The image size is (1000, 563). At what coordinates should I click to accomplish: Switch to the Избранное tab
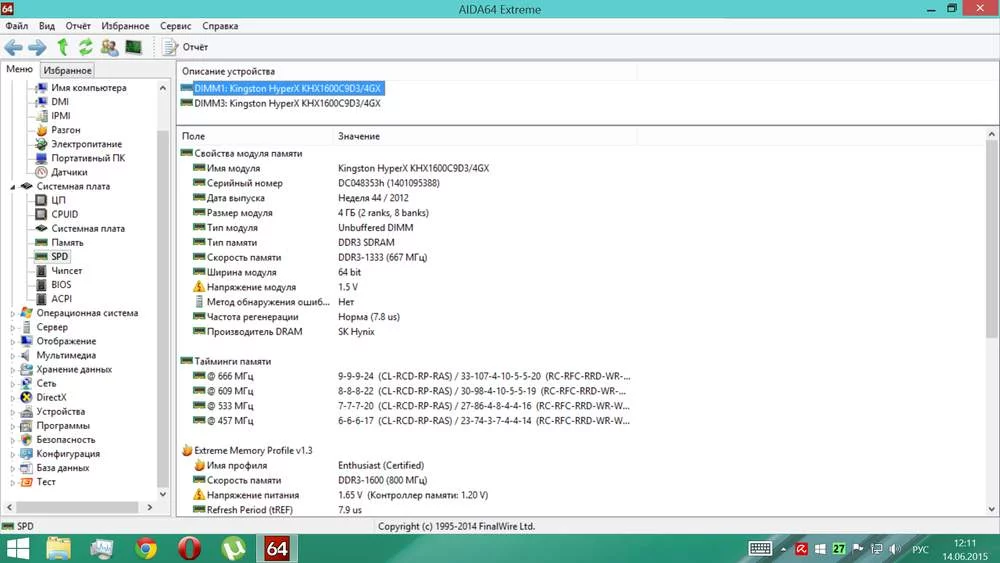(68, 70)
